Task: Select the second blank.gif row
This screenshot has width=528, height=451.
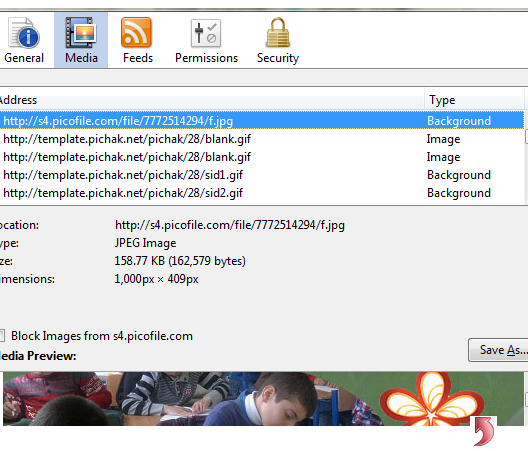Action: click(x=262, y=157)
